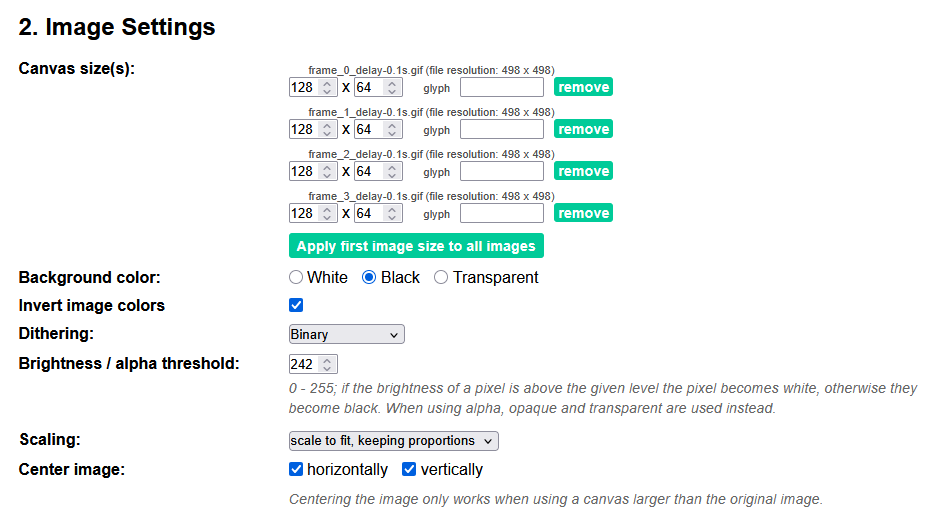Uncheck center image vertically
Image resolution: width=941 pixels, height=518 pixels.
[409, 469]
